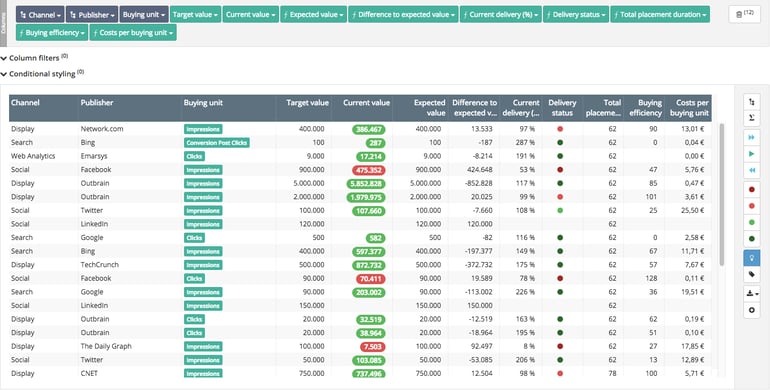The height and width of the screenshot is (390, 770).
Task: Click the Target value table header
Action: coord(307,103)
